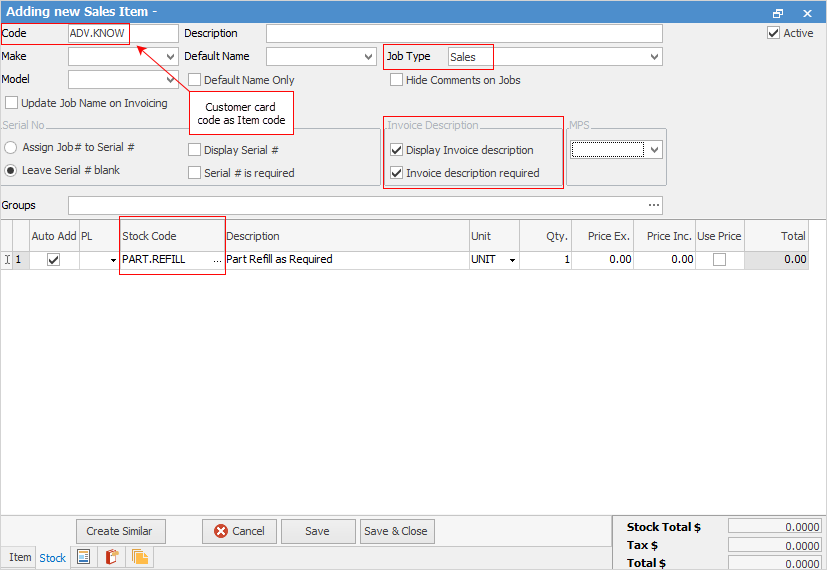Image resolution: width=827 pixels, height=570 pixels.
Task: Click the Total cell in row 1
Action: tap(776, 259)
